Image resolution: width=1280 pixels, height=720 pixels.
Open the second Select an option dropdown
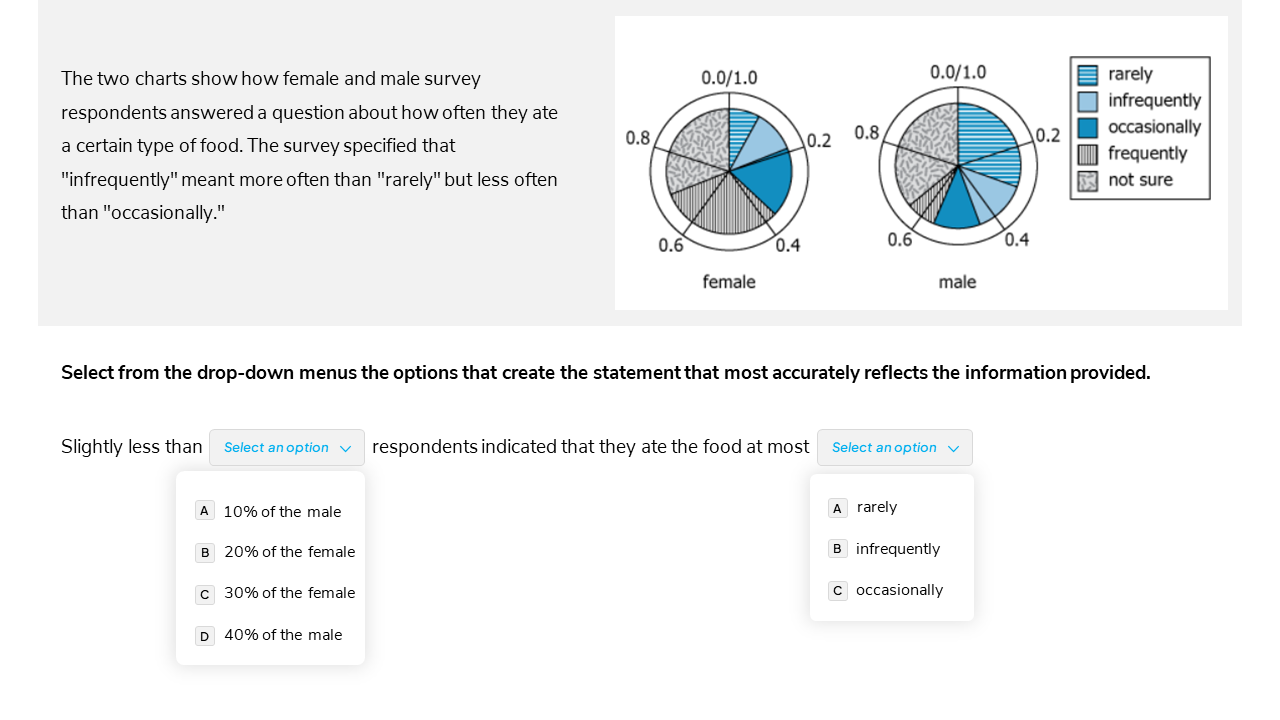point(894,447)
